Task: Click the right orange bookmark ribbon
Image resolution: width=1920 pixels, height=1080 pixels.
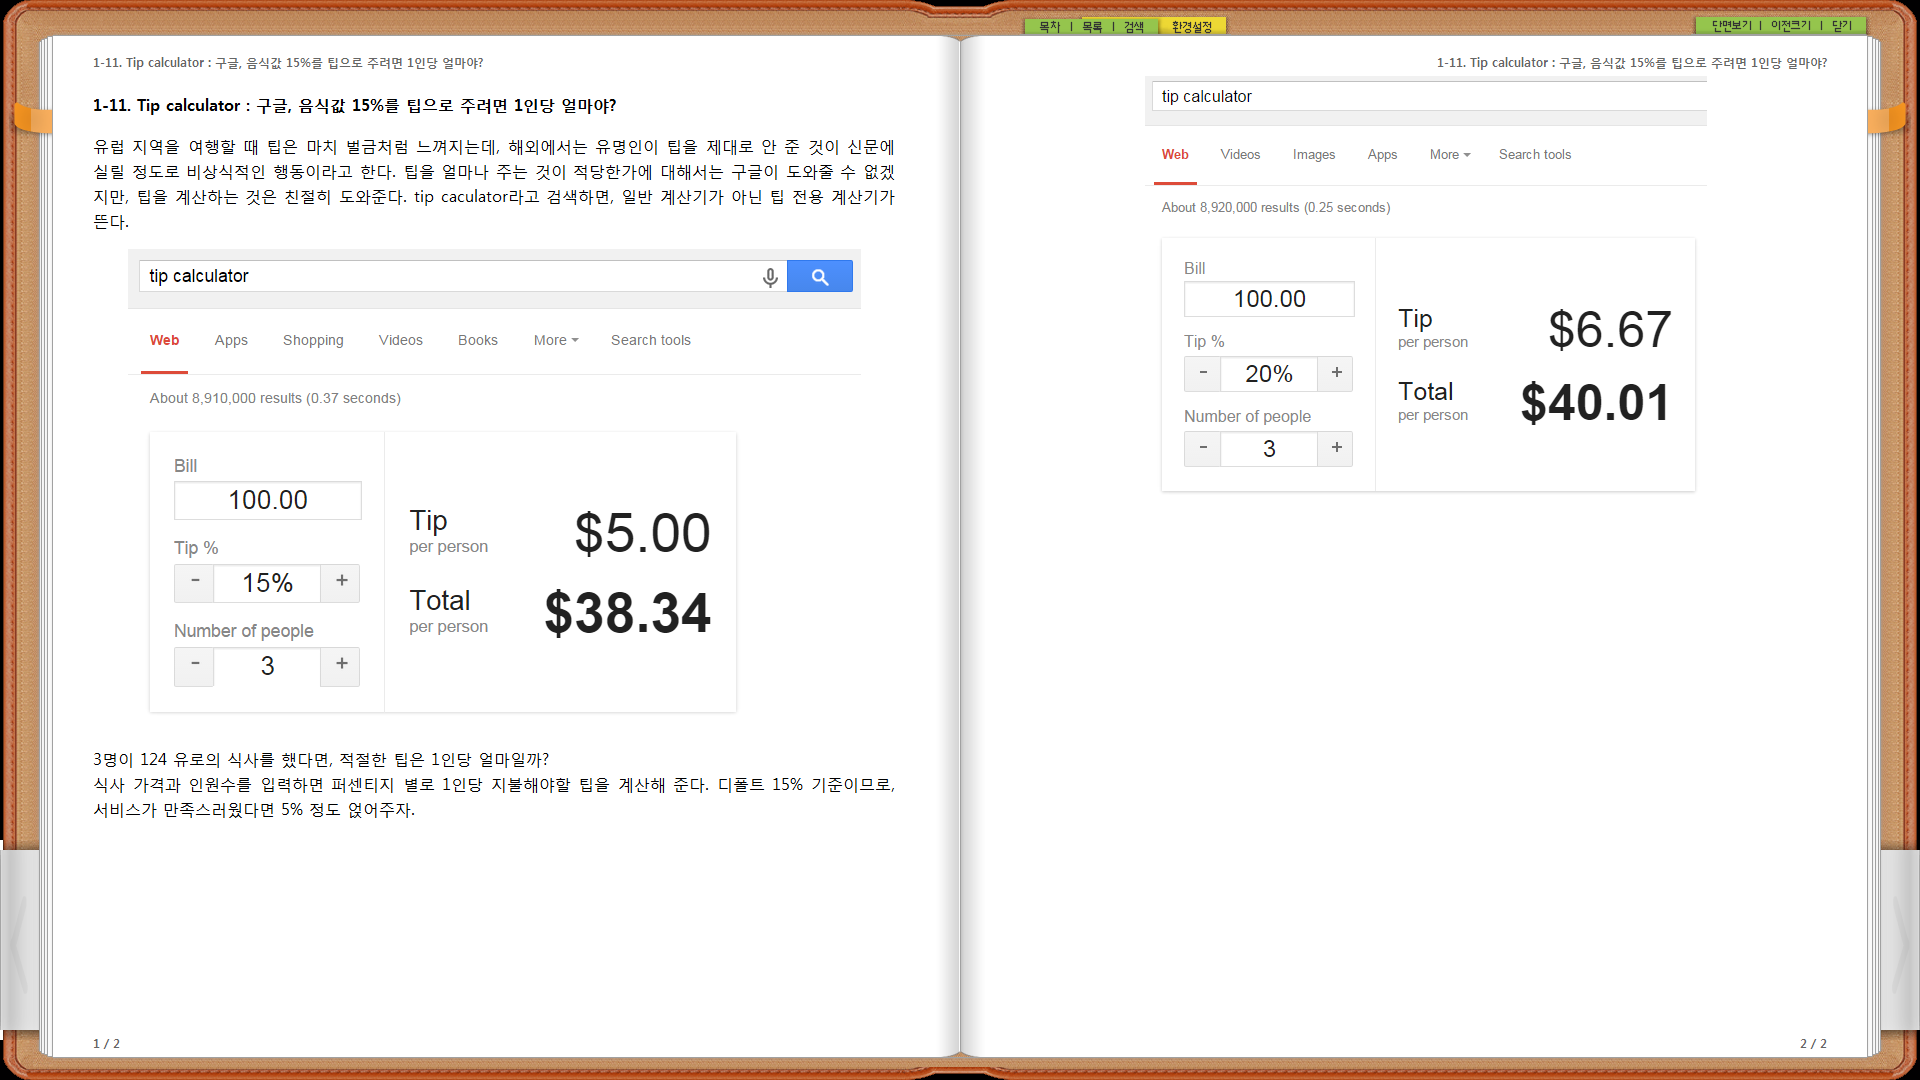Action: point(1886,119)
